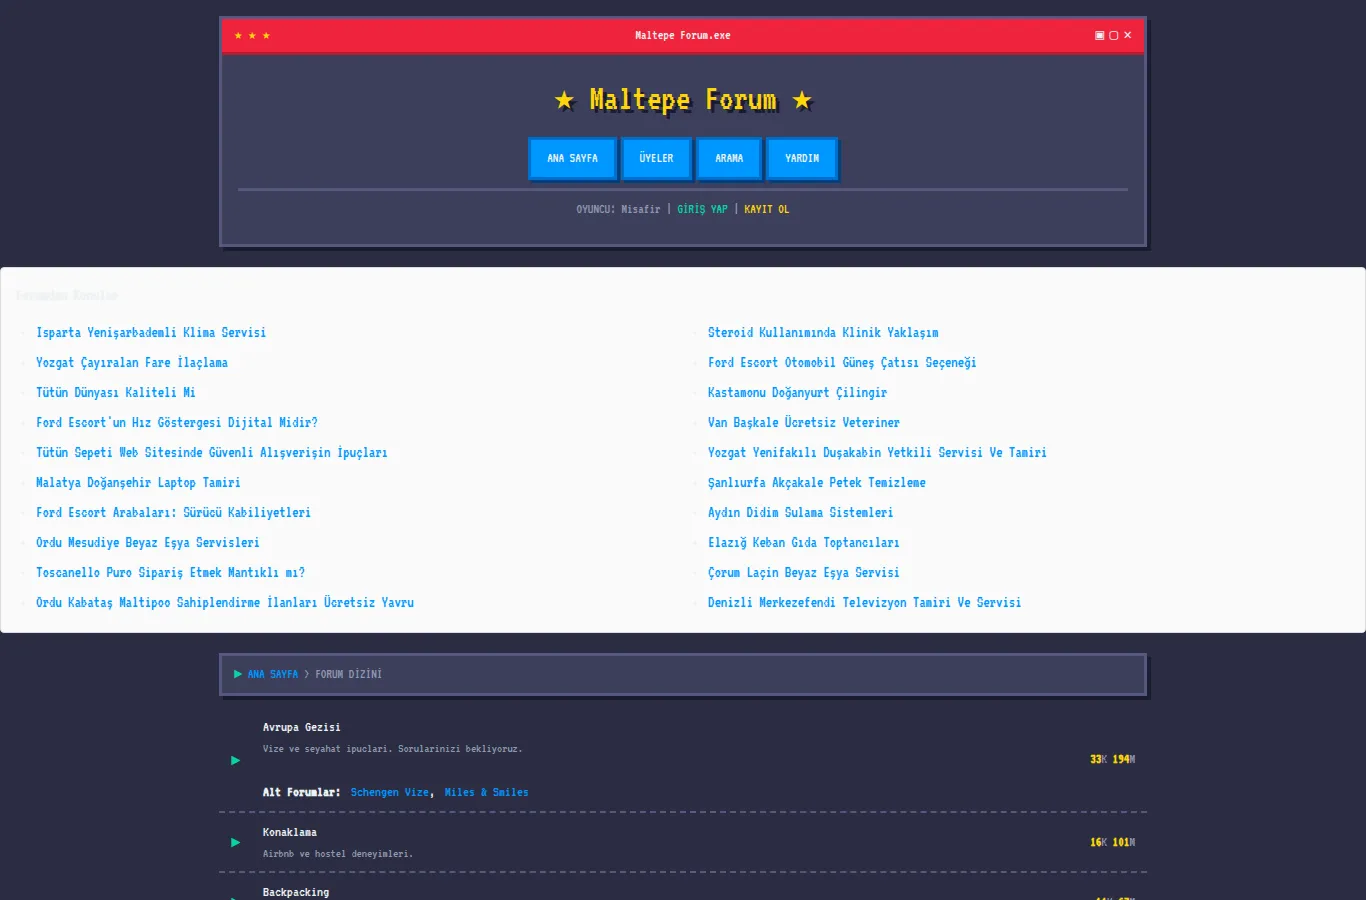Open Isparta Yenişarbademli Klima Servisi topic
The width and height of the screenshot is (1366, 900).
click(x=151, y=332)
